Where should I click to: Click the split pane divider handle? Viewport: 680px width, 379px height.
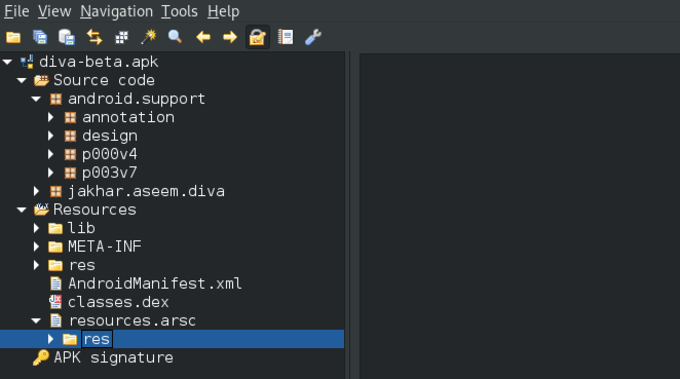[x=352, y=216]
